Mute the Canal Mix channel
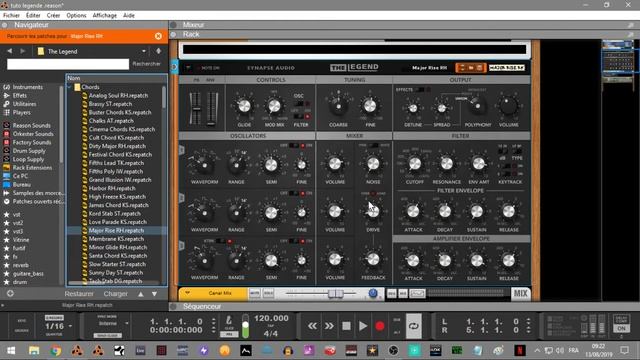640x360 pixels. pyautogui.click(x=255, y=293)
